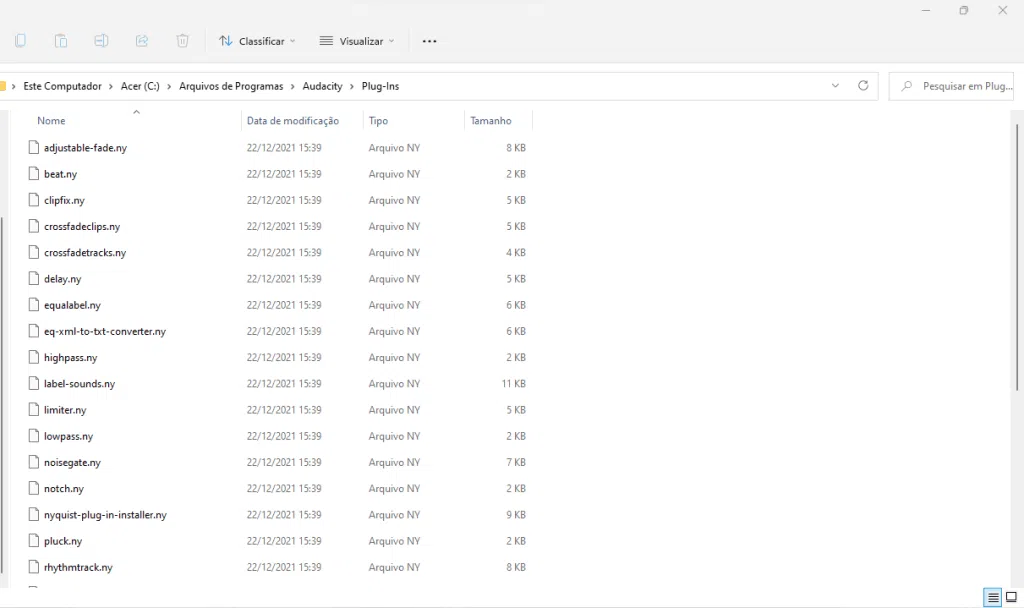
Task: Go to Arquivos de Programas breadcrumb
Action: 231,86
